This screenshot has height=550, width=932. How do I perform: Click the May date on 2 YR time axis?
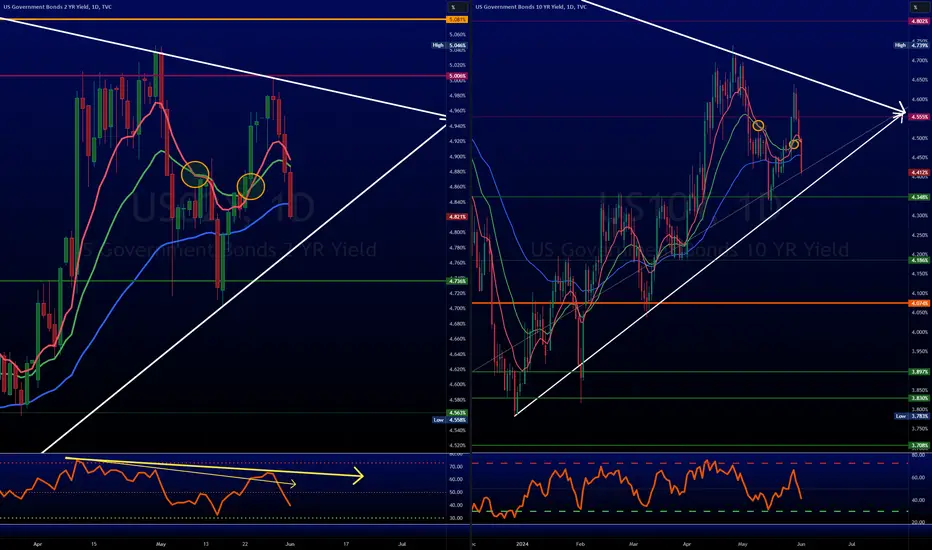click(x=160, y=544)
